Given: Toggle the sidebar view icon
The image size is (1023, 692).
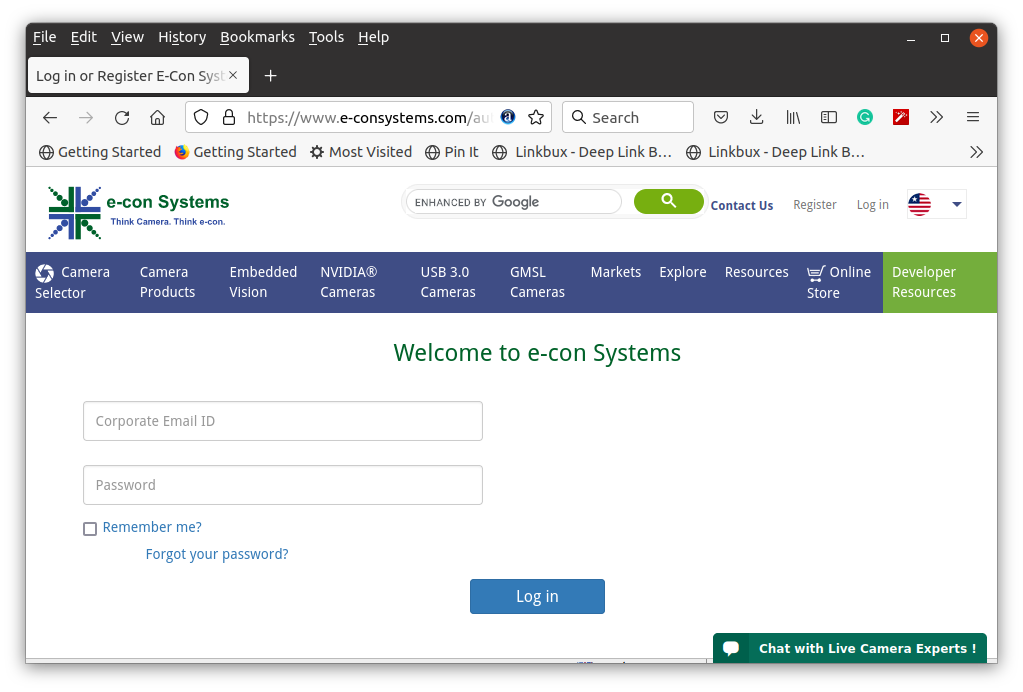Looking at the screenshot, I should (829, 117).
